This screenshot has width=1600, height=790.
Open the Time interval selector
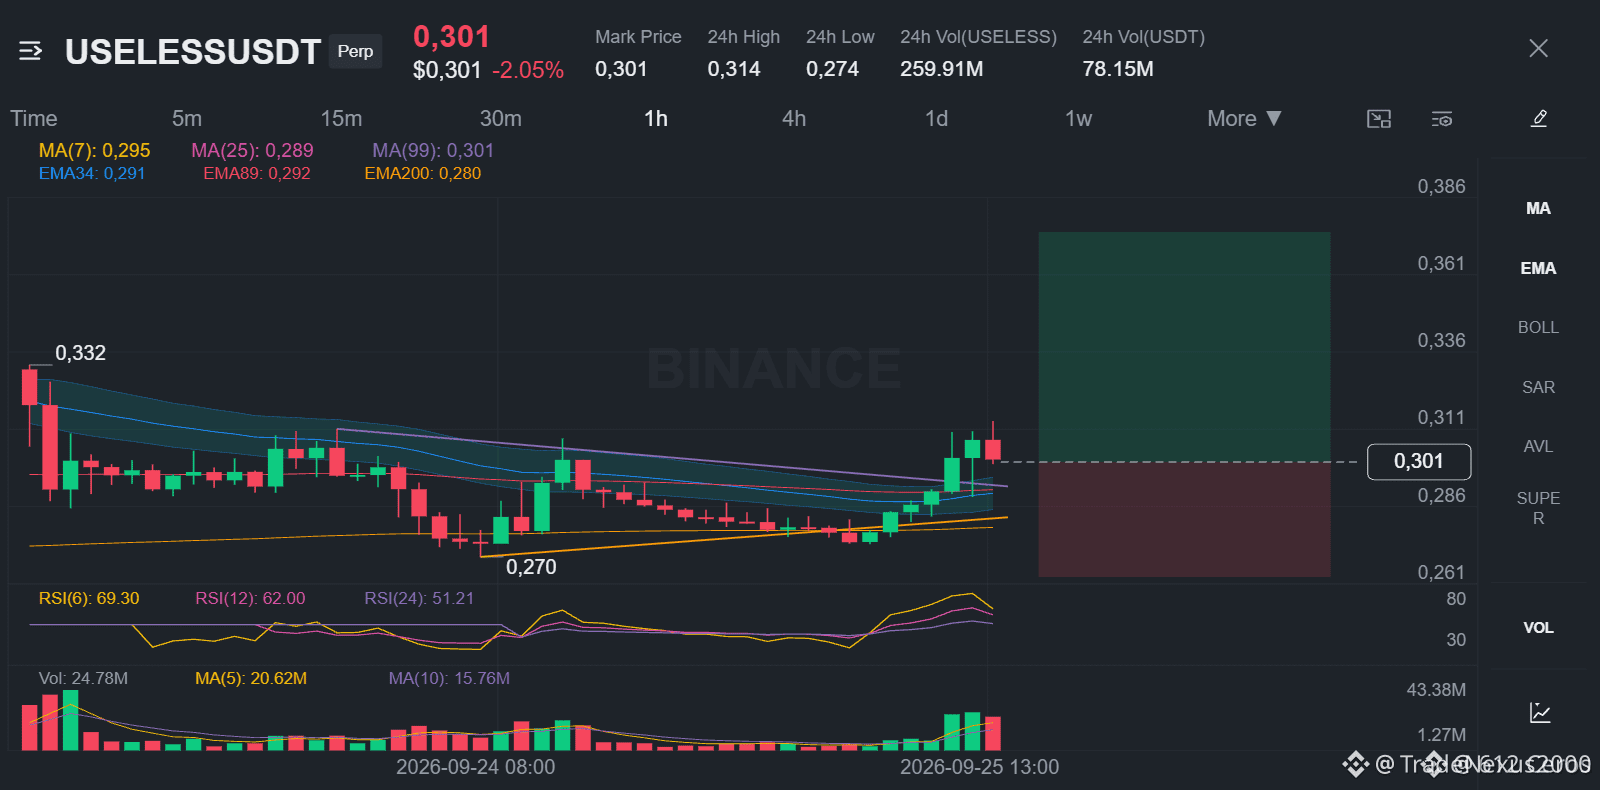click(x=34, y=119)
